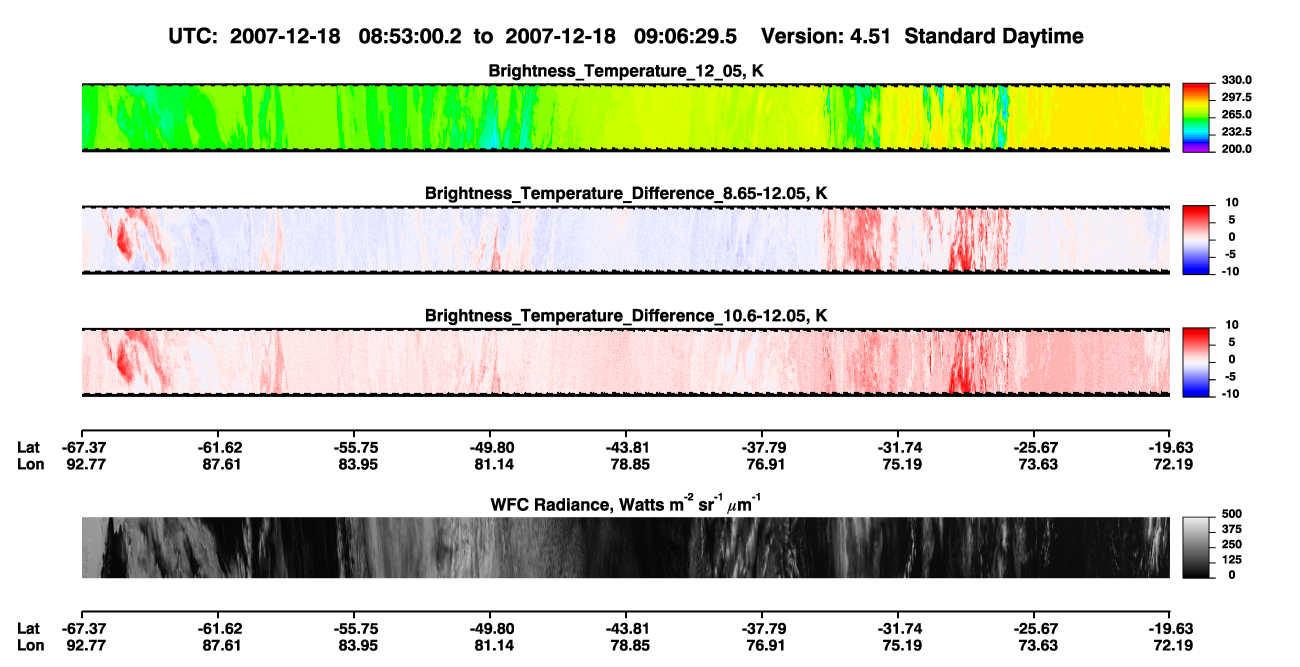Click the 8.65-12.05 difference color scale bar
The width and height of the screenshot is (1300, 667).
point(1196,239)
